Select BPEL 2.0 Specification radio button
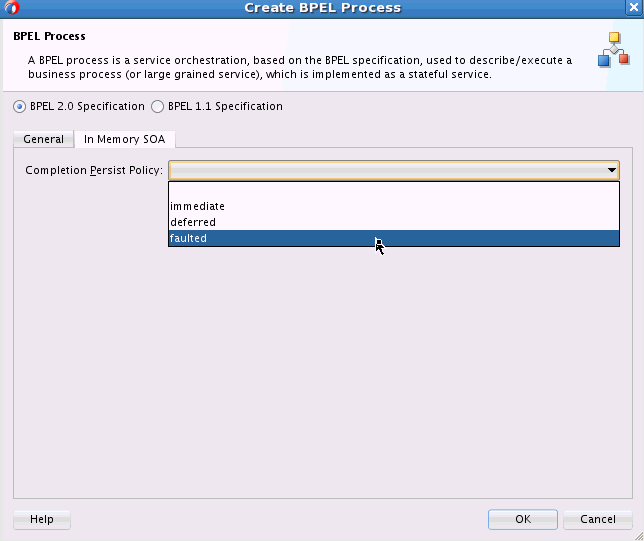 point(19,107)
